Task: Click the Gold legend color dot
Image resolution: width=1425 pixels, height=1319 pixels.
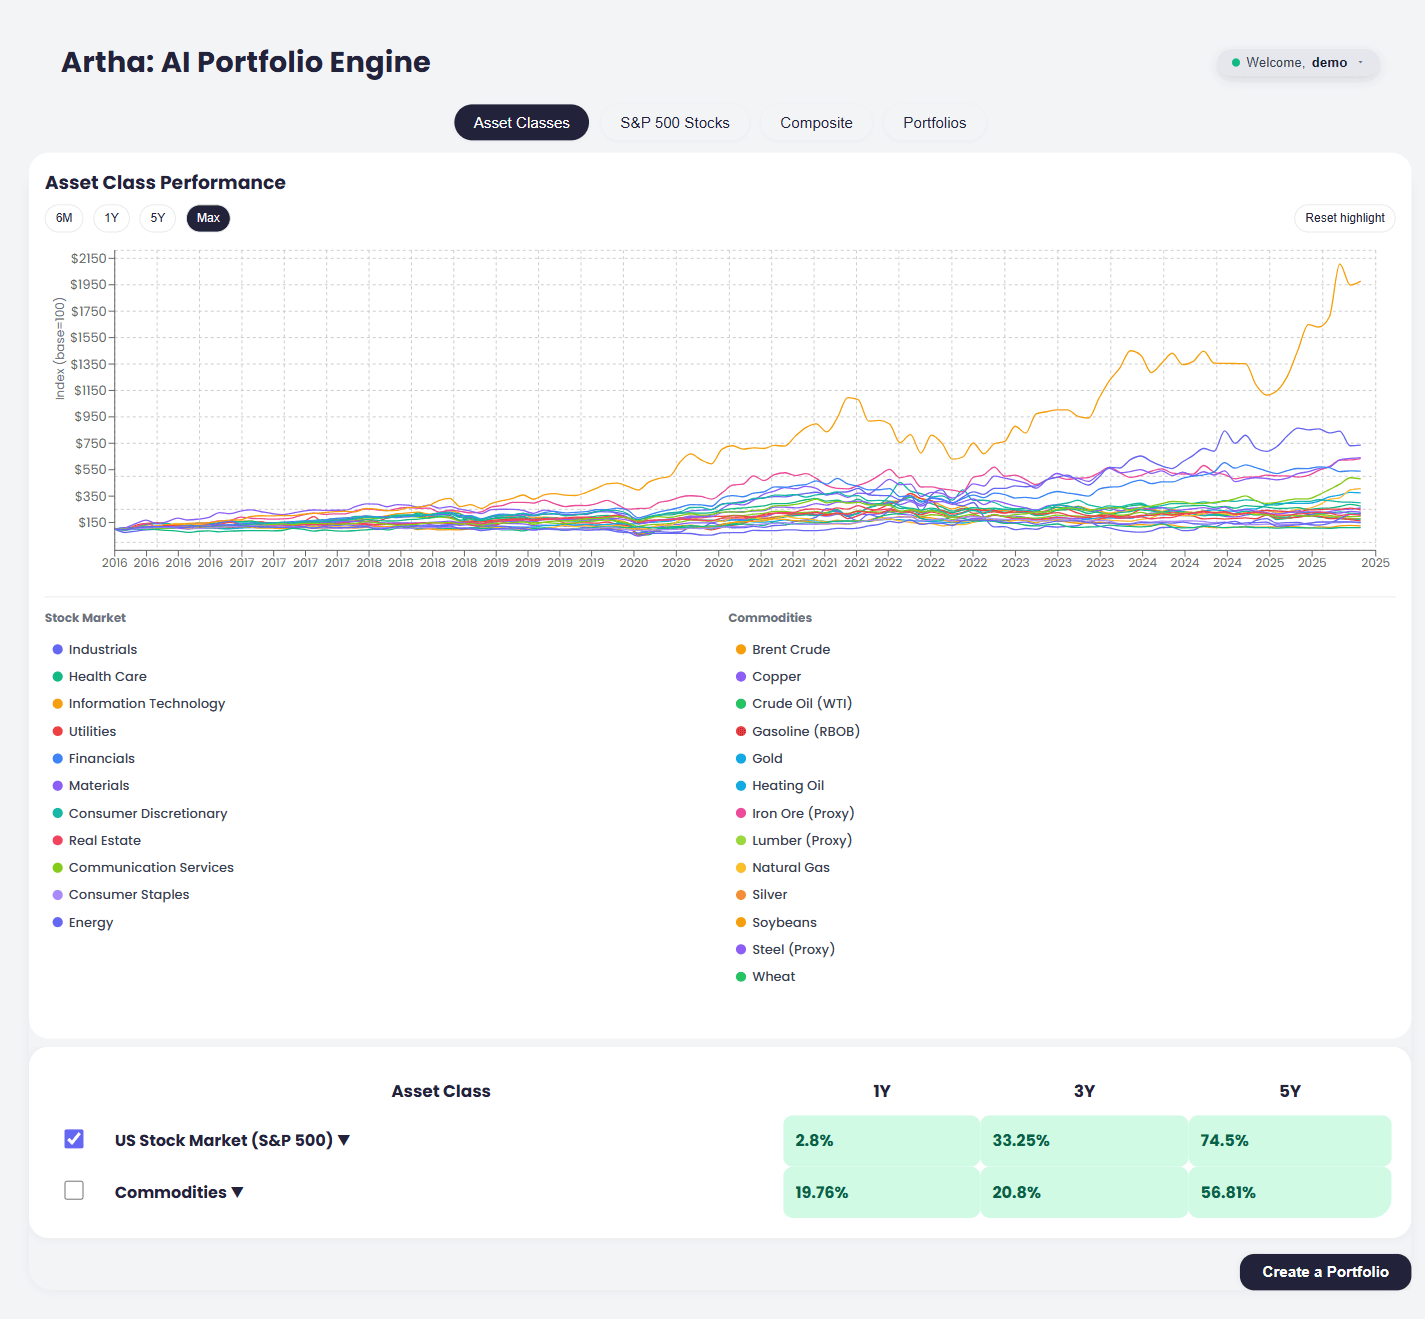Action: pyautogui.click(x=741, y=759)
